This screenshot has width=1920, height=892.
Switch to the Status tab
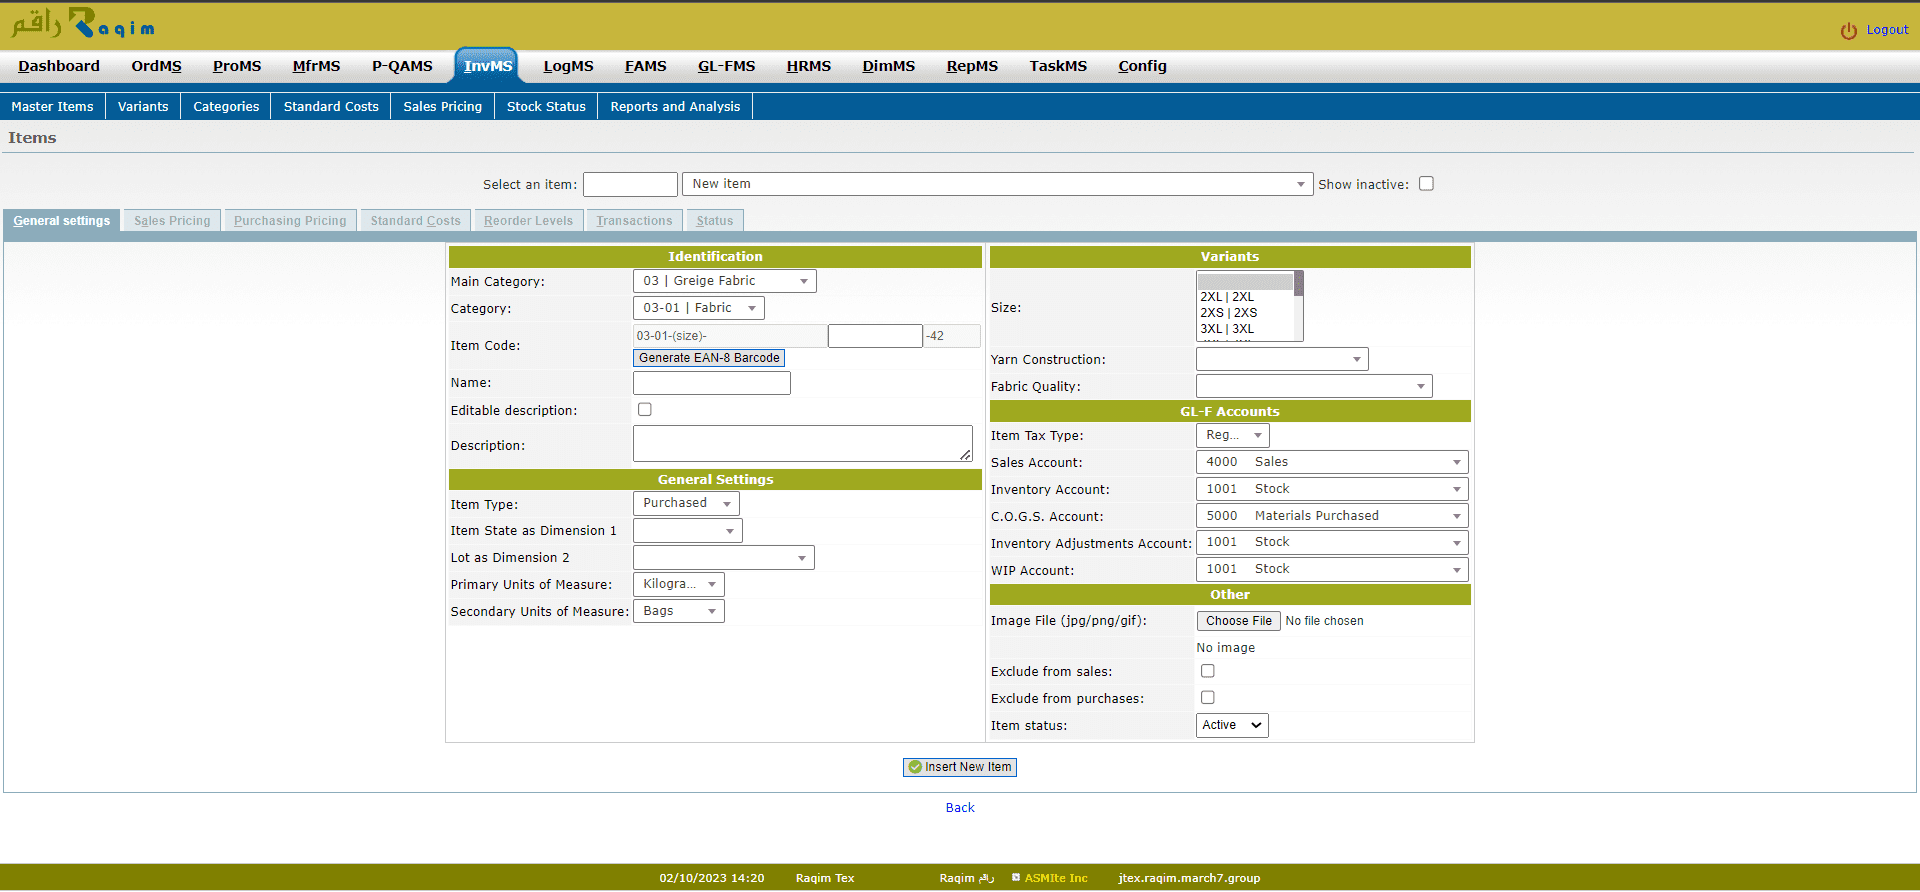click(715, 221)
